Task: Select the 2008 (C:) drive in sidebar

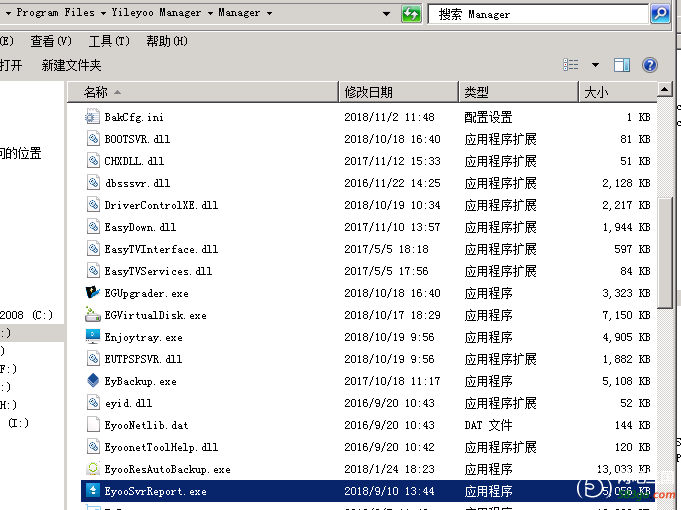Action: pyautogui.click(x=26, y=315)
